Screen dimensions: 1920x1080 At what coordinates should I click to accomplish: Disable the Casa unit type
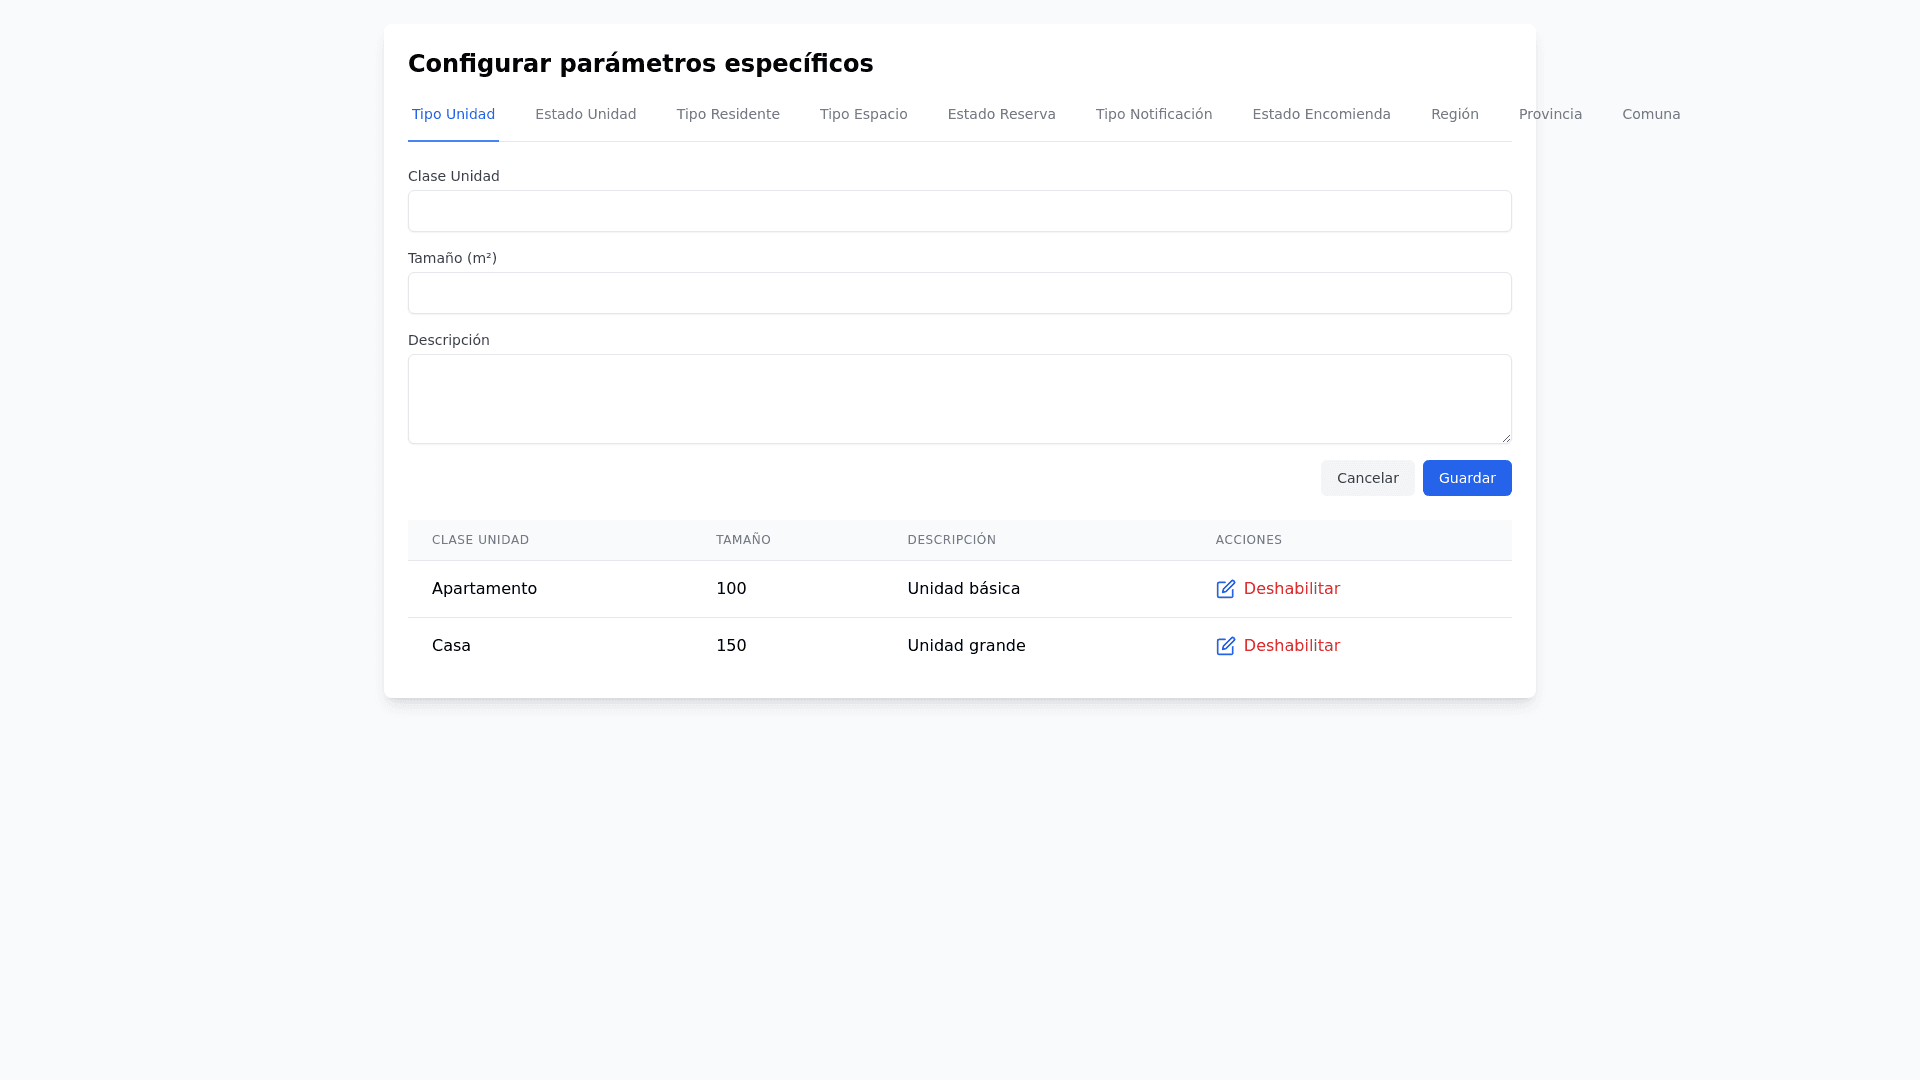click(1291, 646)
